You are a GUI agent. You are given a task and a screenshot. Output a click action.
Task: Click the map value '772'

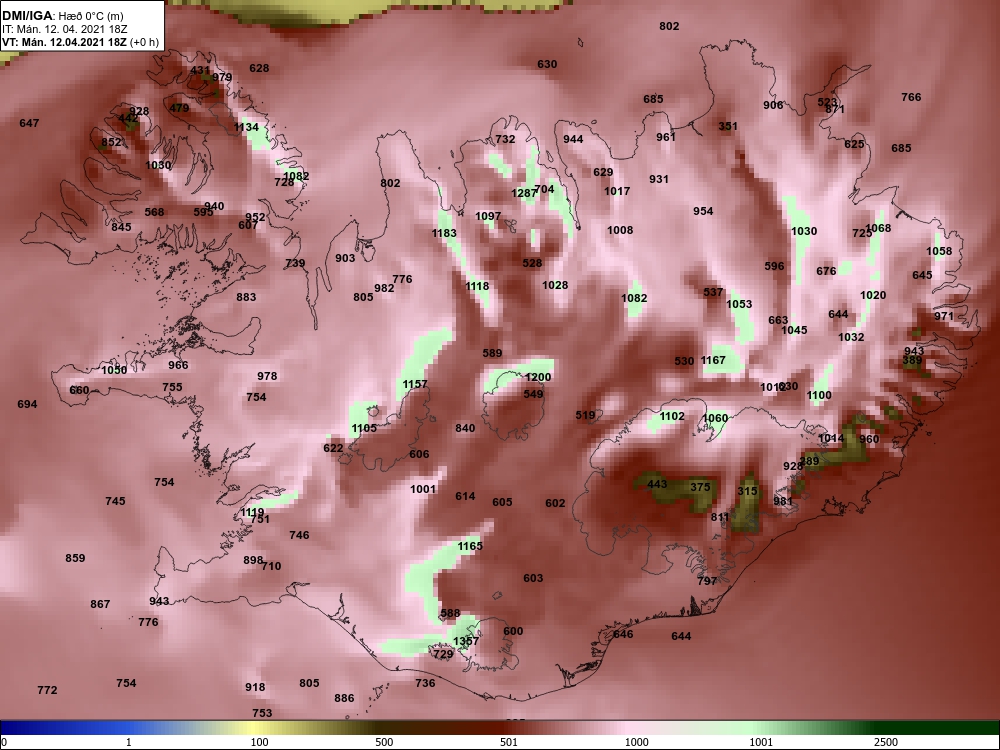tap(47, 690)
